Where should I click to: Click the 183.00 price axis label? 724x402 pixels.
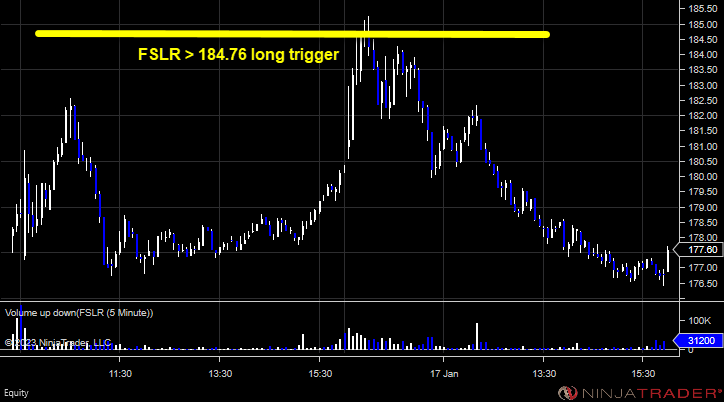pos(703,85)
